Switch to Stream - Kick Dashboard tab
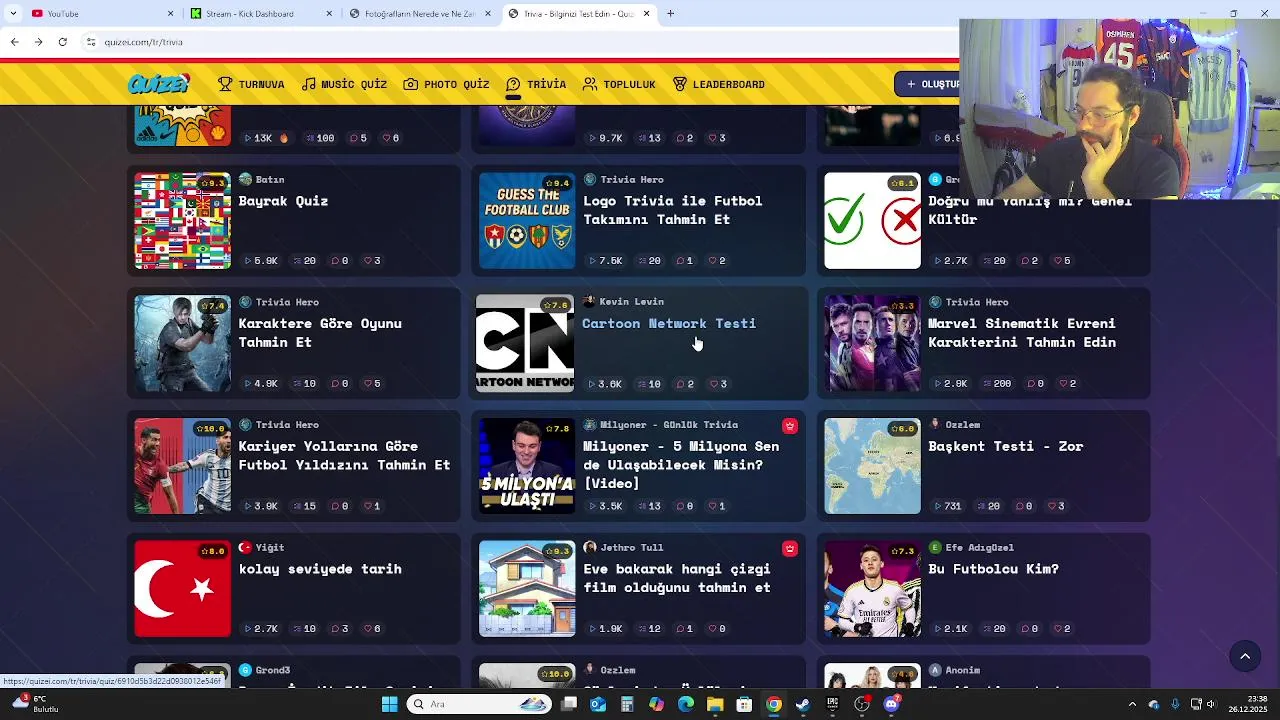 pyautogui.click(x=262, y=14)
